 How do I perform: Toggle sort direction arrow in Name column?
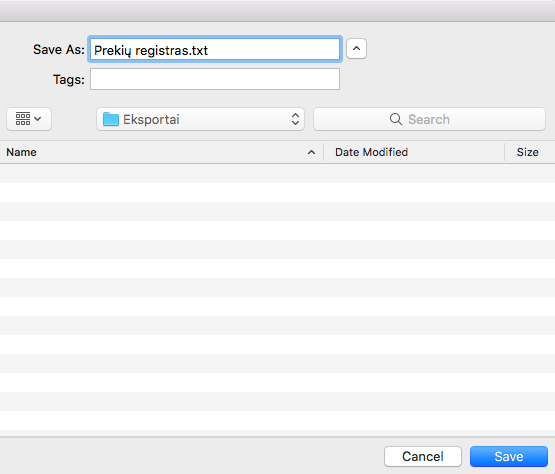click(x=311, y=152)
